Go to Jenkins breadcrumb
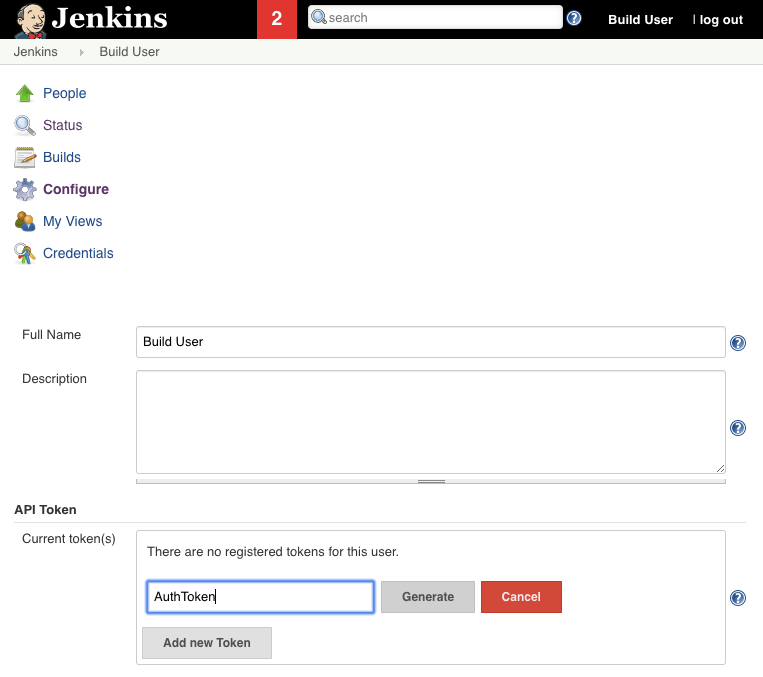This screenshot has height=677, width=763. click(36, 52)
